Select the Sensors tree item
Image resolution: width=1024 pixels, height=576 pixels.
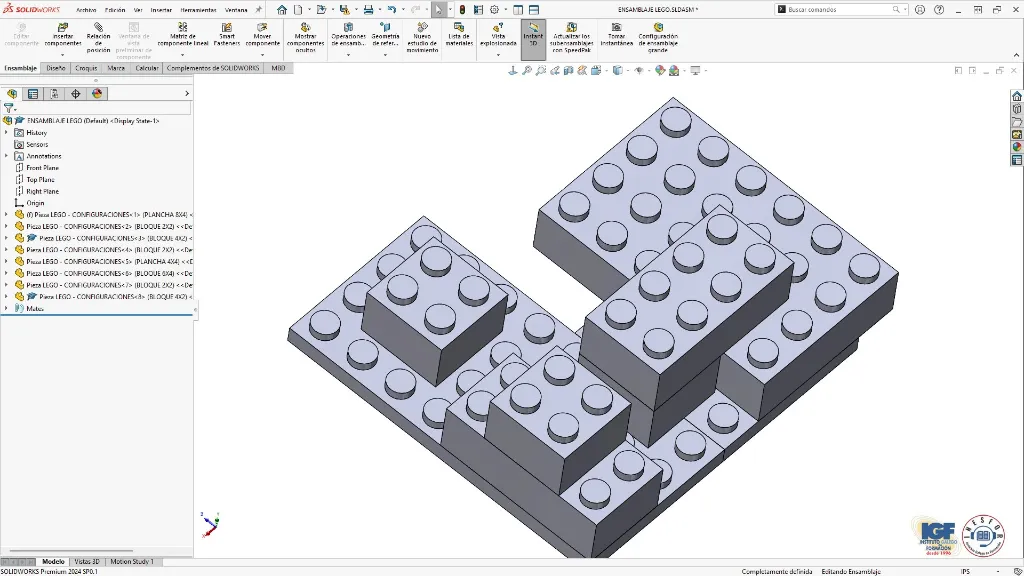click(x=37, y=144)
